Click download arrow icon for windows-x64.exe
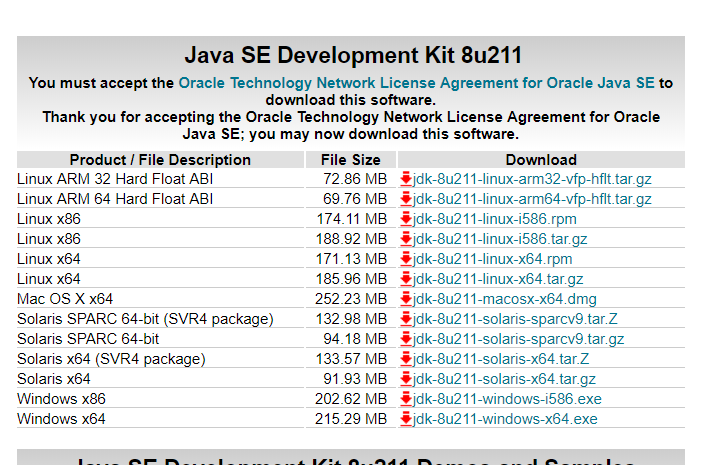Image resolution: width=712 pixels, height=465 pixels. tap(406, 419)
